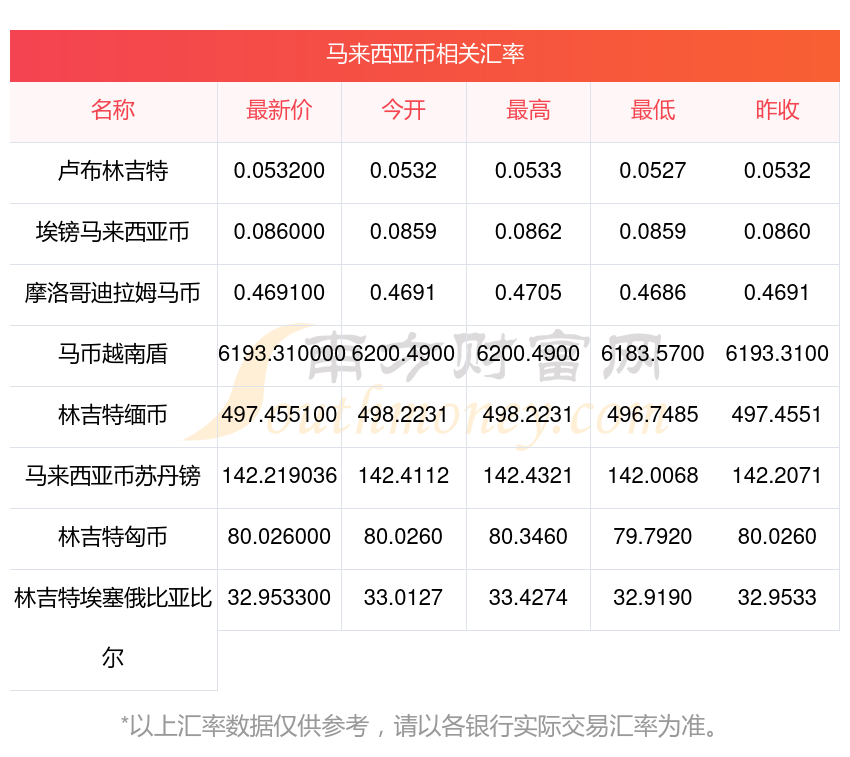
Task: Click latest price 6193.310000
Action: (x=281, y=354)
